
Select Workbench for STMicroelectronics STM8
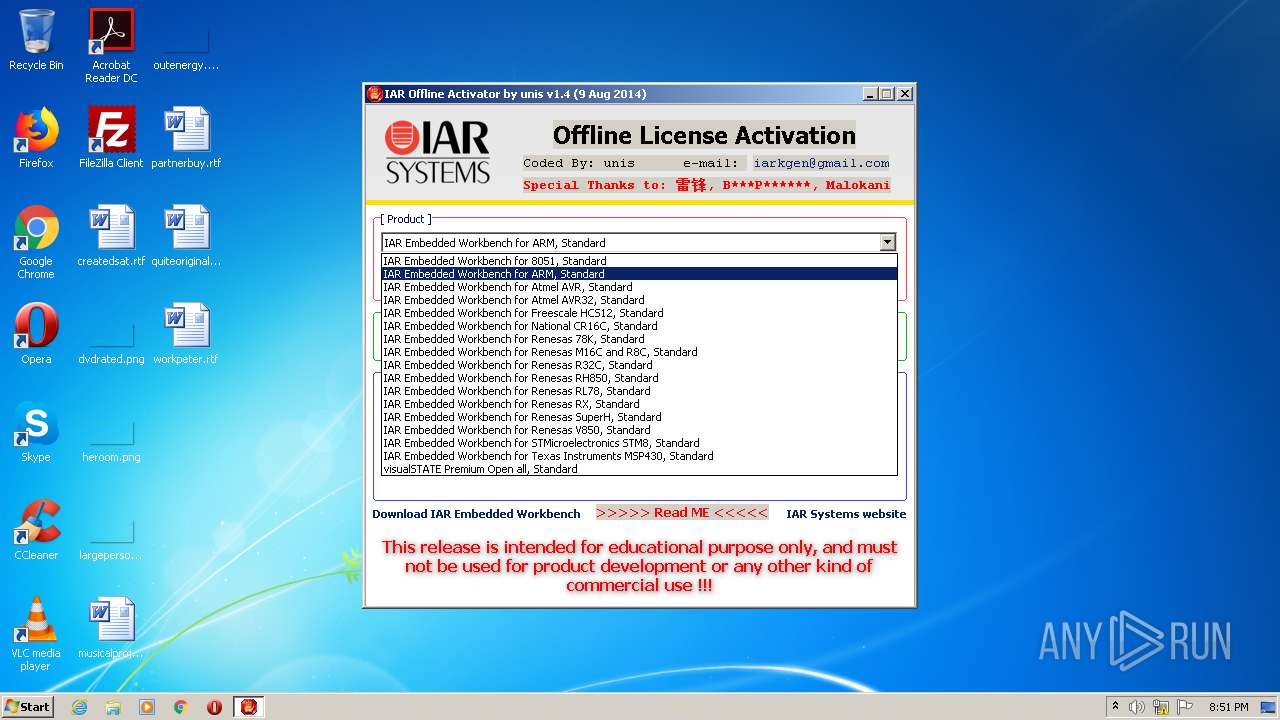point(639,443)
